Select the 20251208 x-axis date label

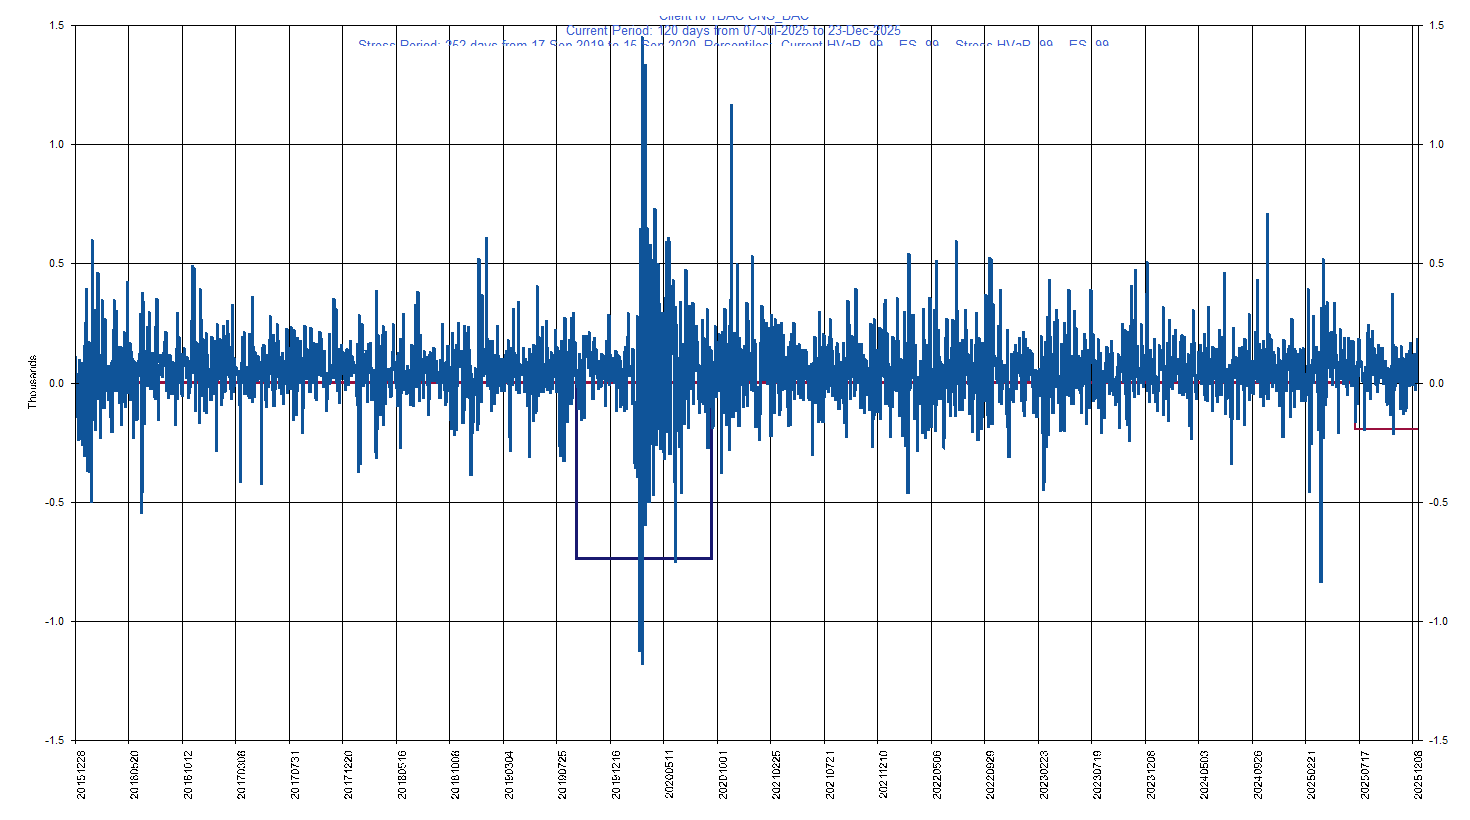pyautogui.click(x=1418, y=776)
